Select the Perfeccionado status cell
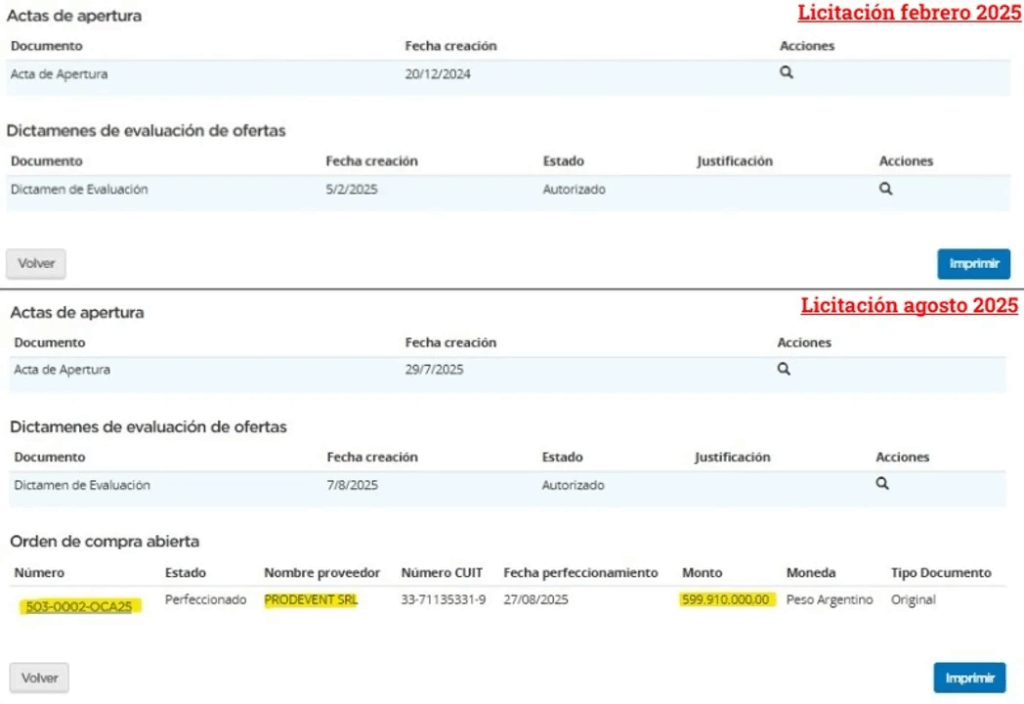The image size is (1024, 704). pyautogui.click(x=205, y=600)
